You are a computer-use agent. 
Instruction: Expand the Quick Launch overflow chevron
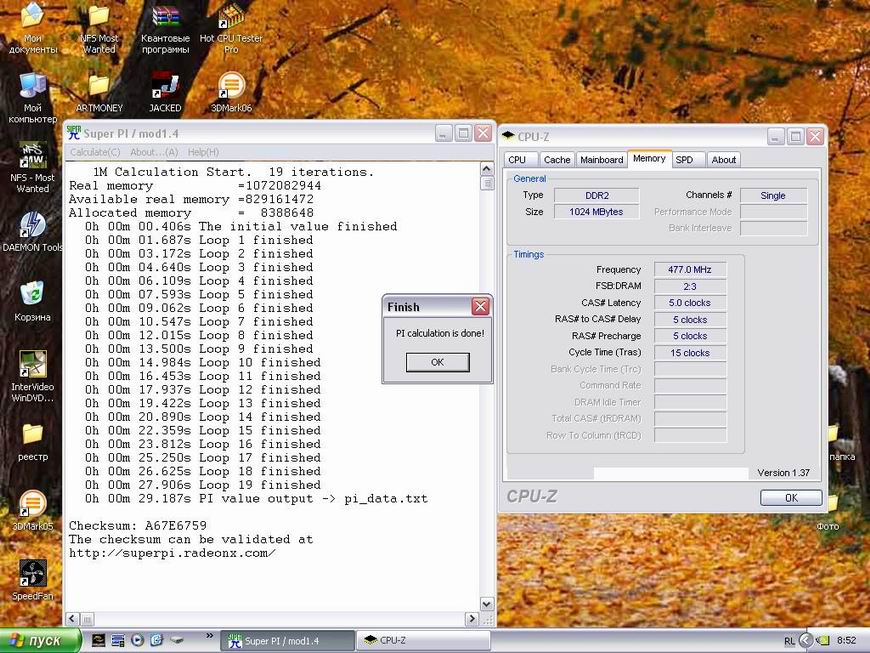pos(210,635)
